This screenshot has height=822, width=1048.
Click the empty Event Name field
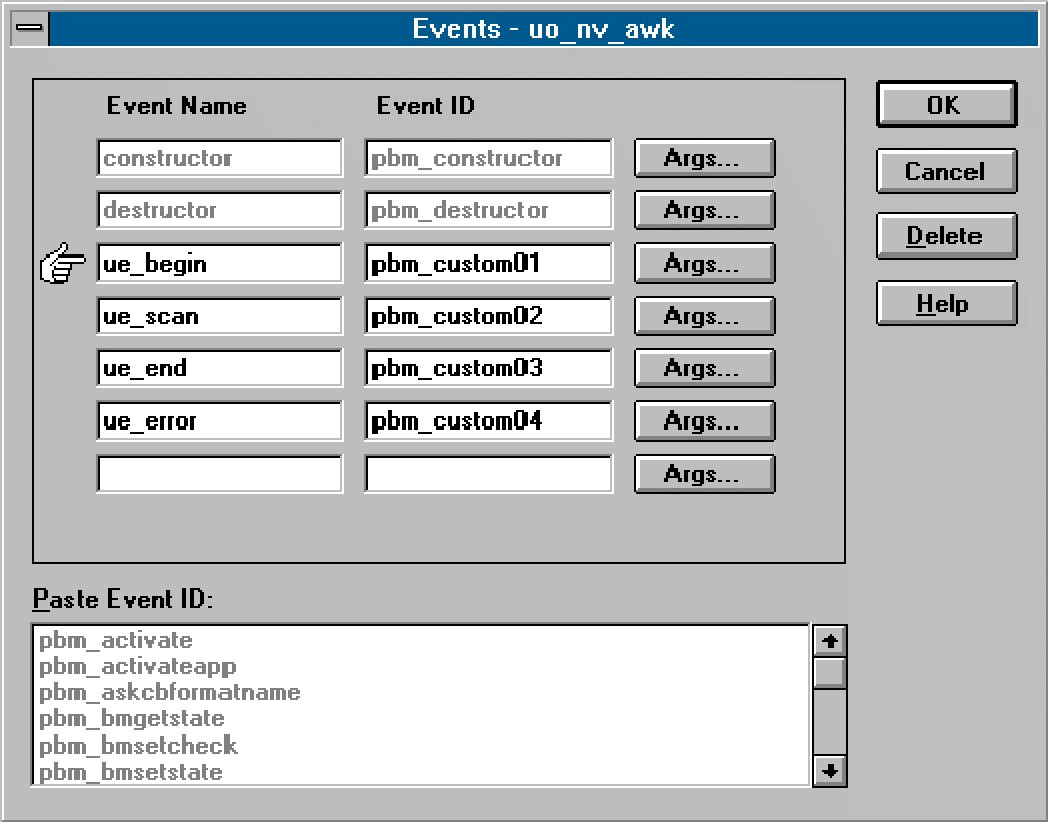click(x=219, y=474)
